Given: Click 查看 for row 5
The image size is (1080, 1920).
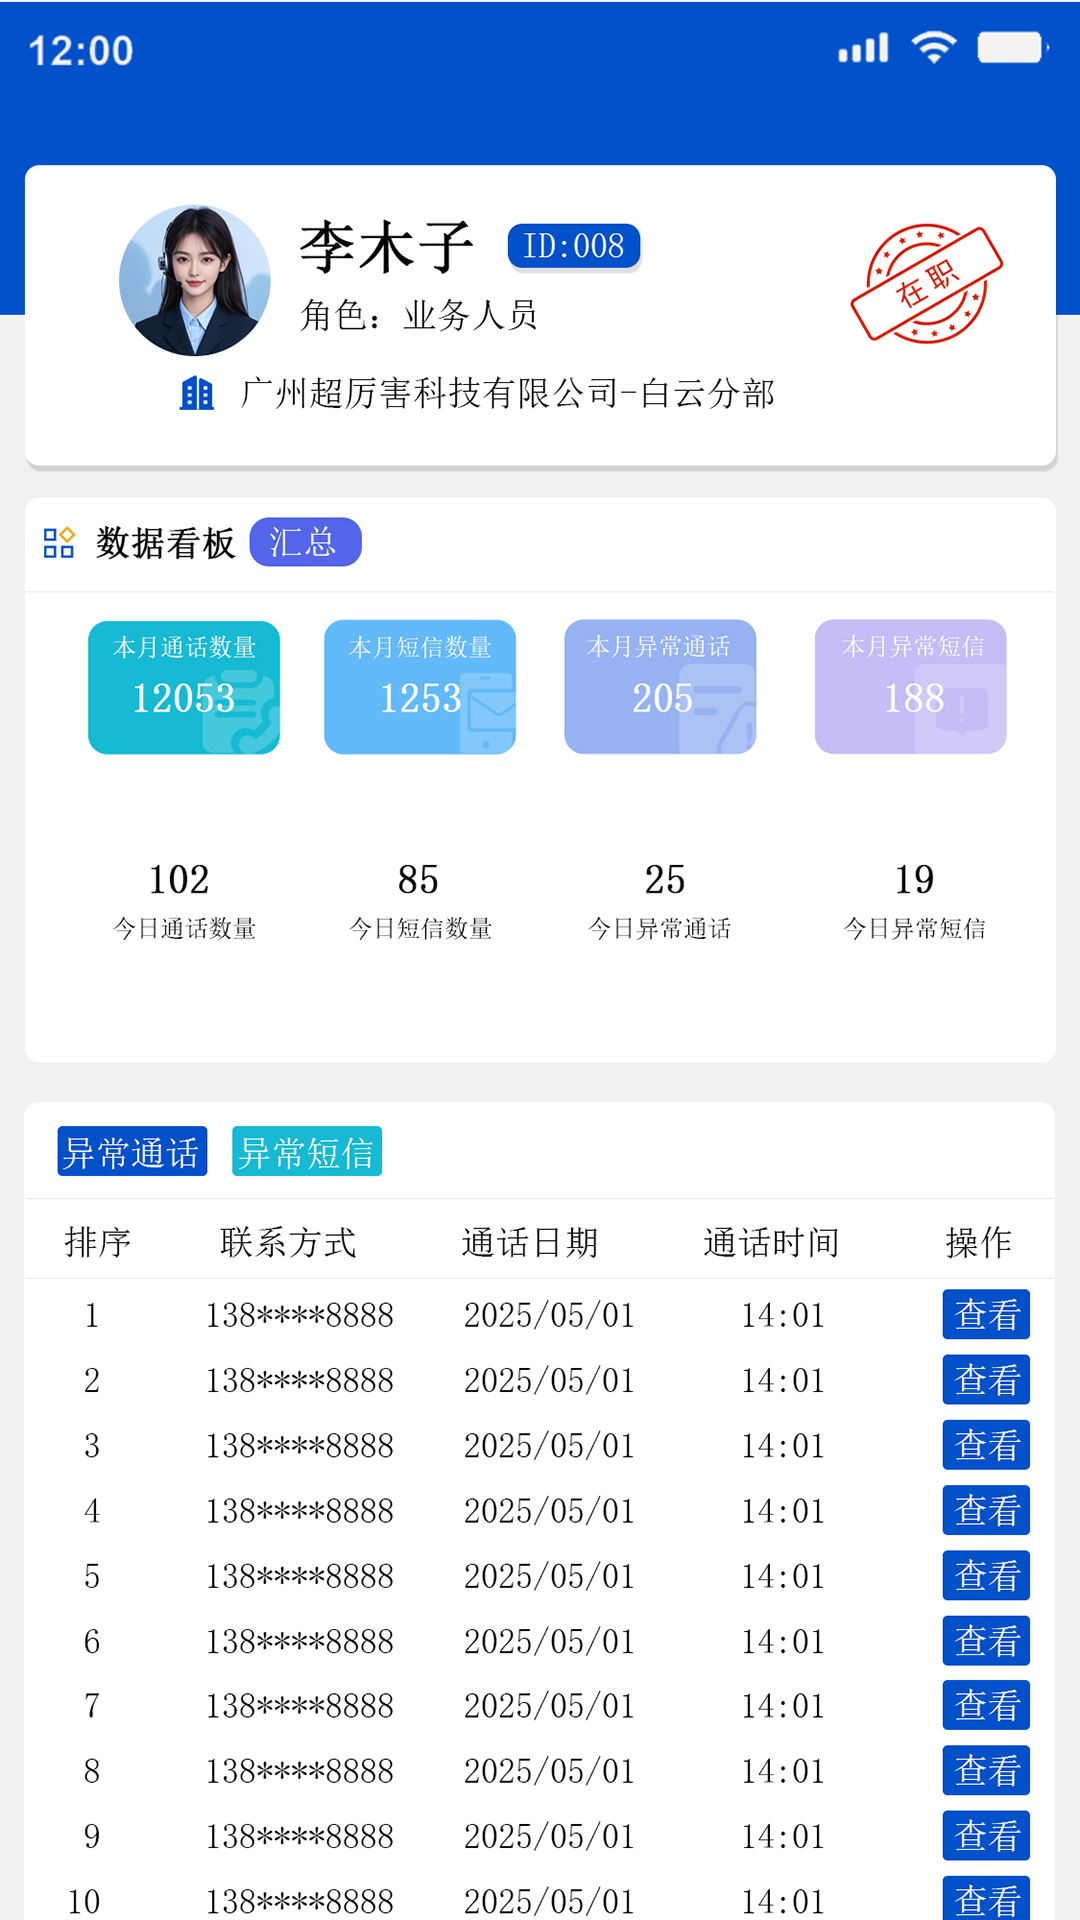Looking at the screenshot, I should [x=986, y=1576].
